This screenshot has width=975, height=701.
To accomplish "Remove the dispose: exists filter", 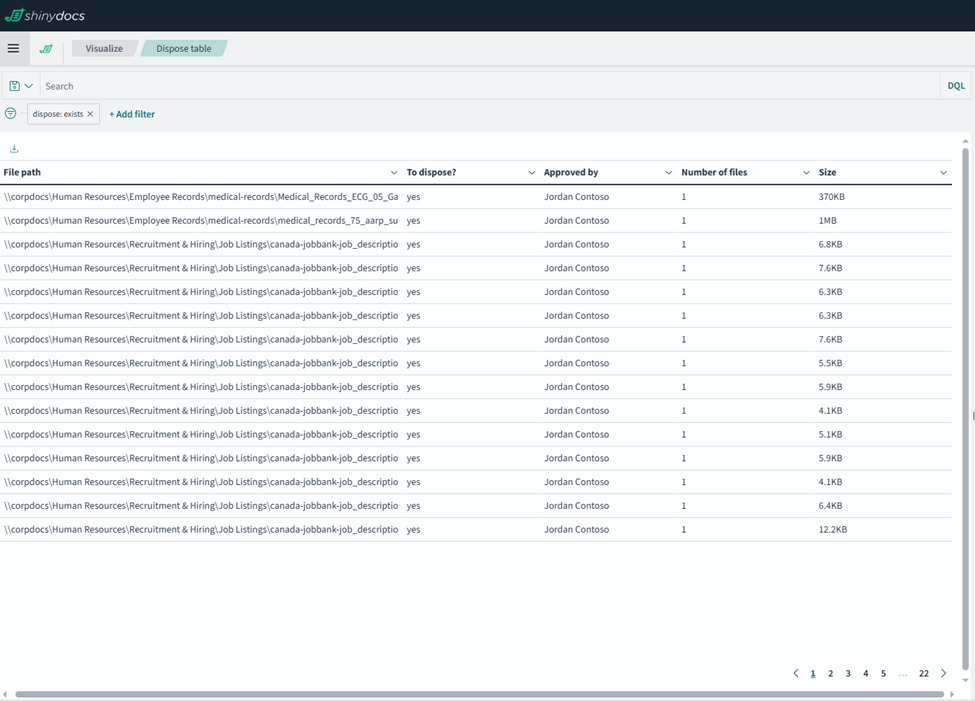I will [90, 114].
